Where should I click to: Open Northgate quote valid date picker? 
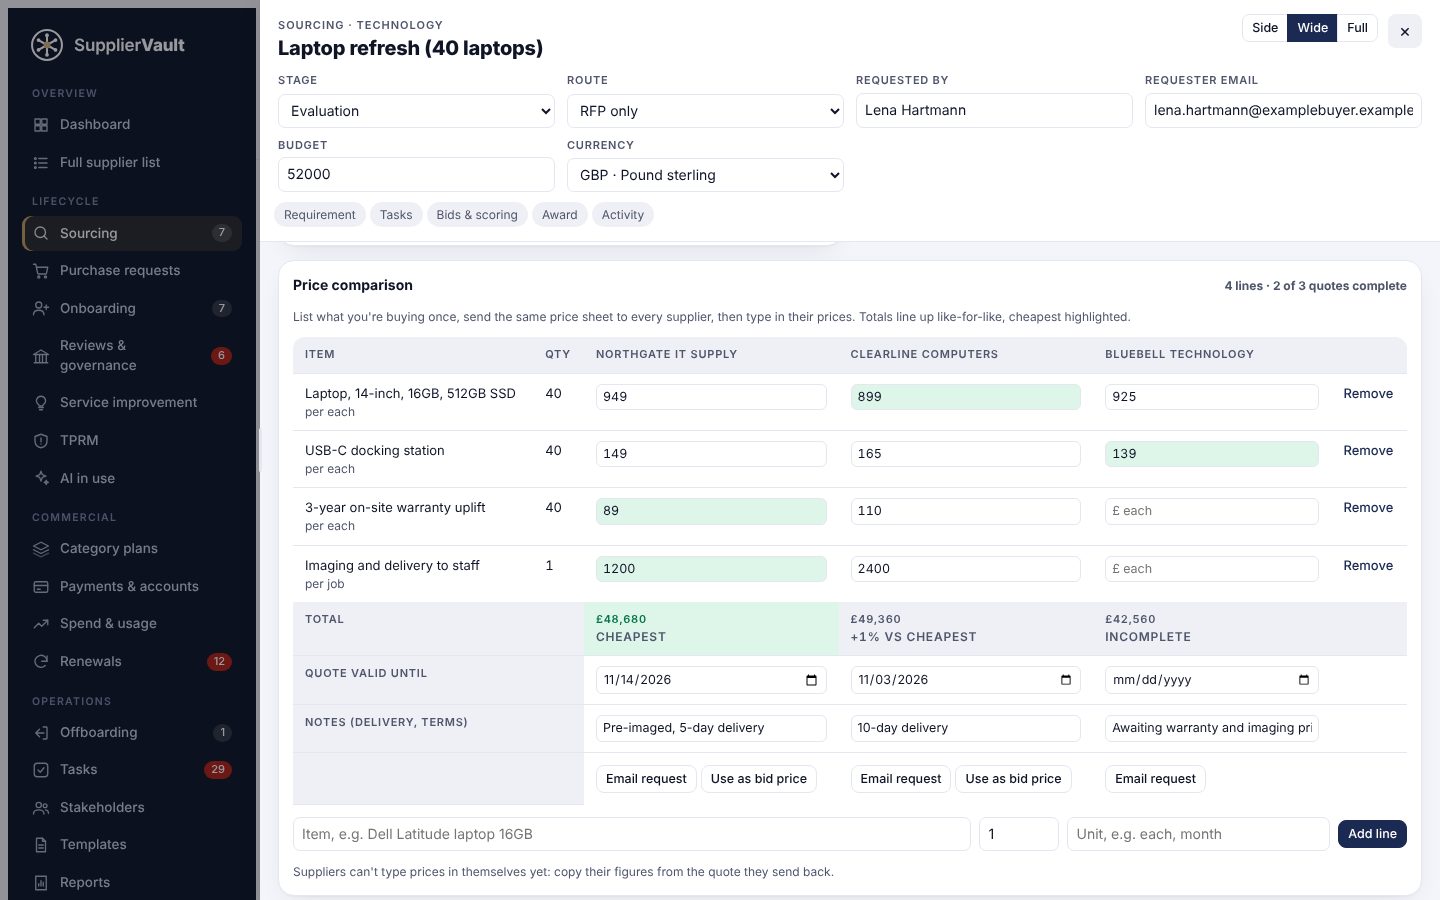(811, 680)
